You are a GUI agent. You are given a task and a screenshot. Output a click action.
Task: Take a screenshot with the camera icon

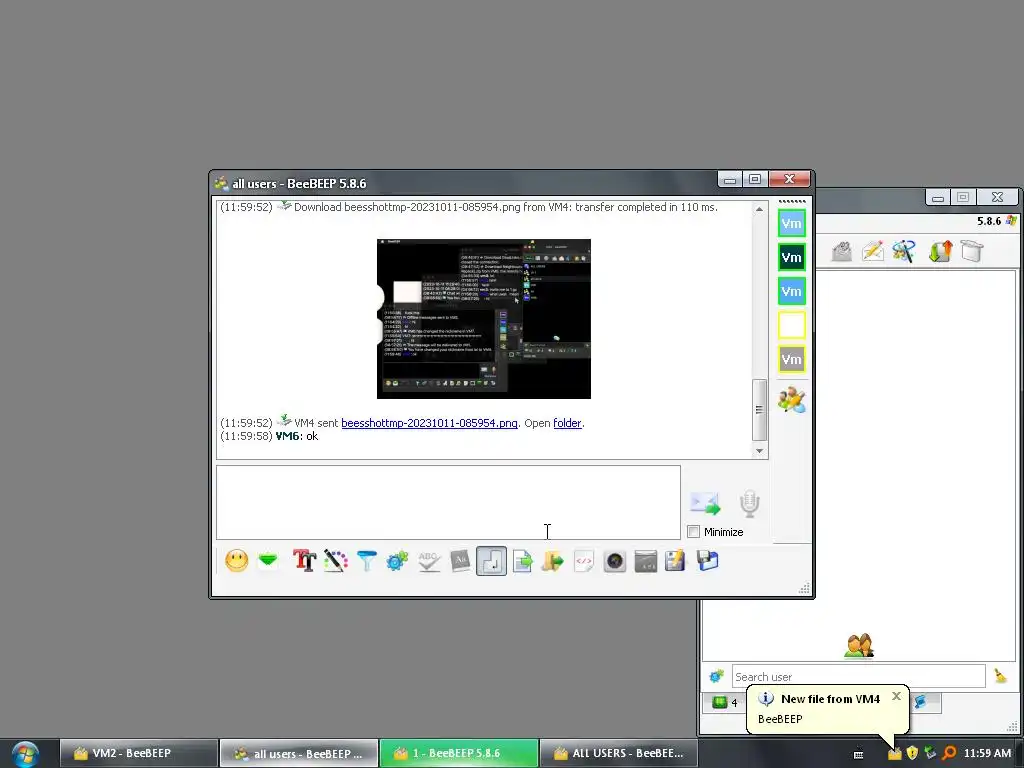pyautogui.click(x=615, y=560)
